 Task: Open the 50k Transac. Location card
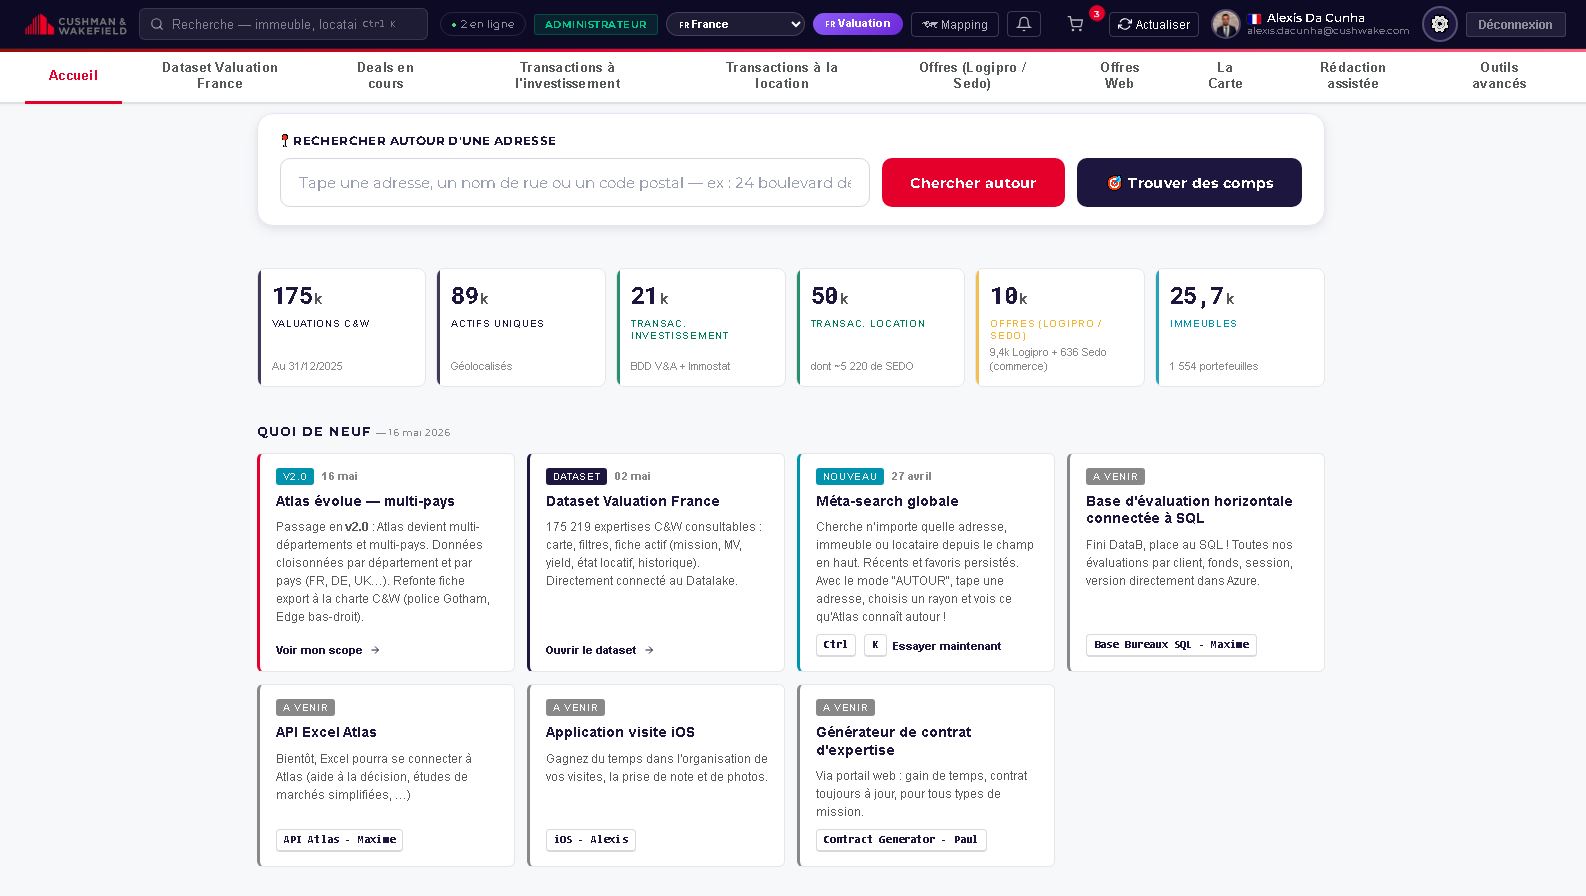880,327
